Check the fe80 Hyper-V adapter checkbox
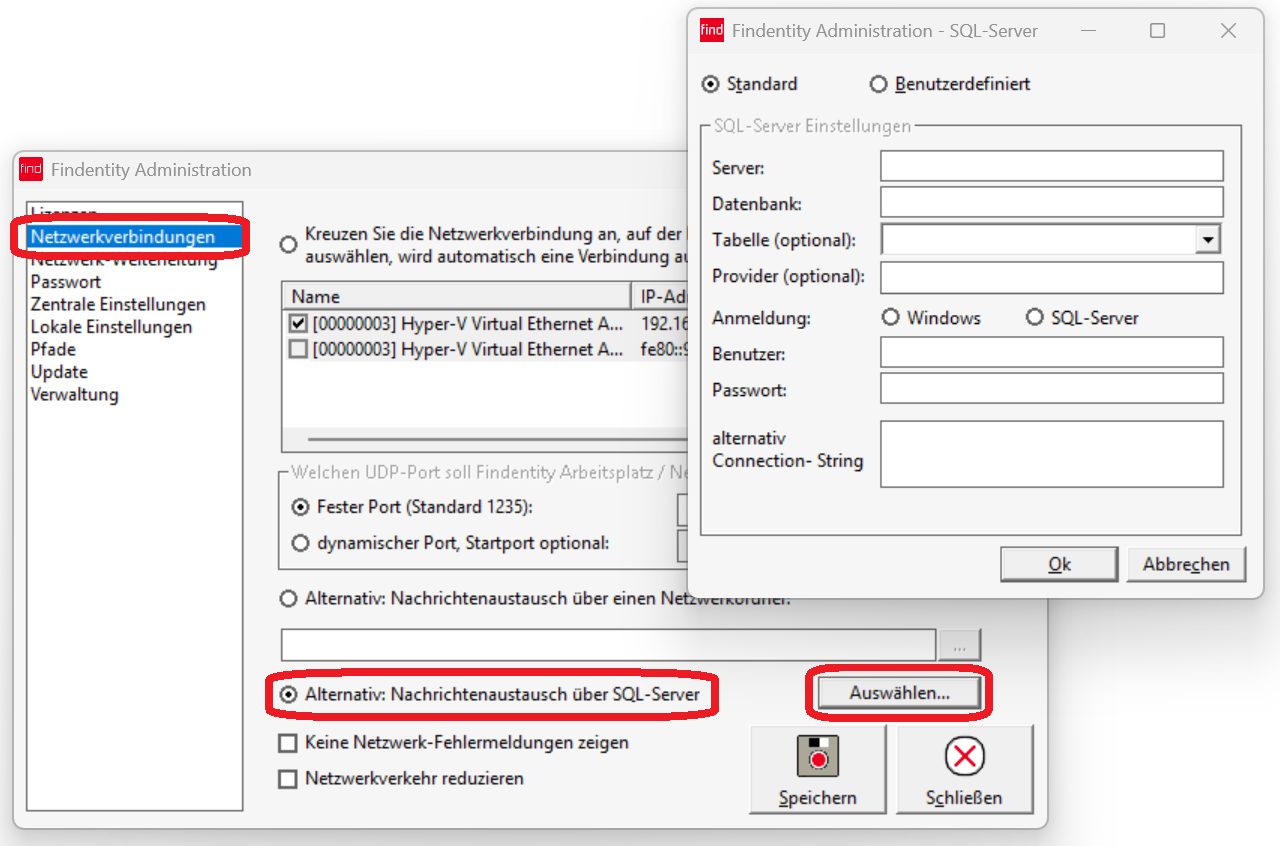Image resolution: width=1280 pixels, height=846 pixels. click(x=298, y=349)
